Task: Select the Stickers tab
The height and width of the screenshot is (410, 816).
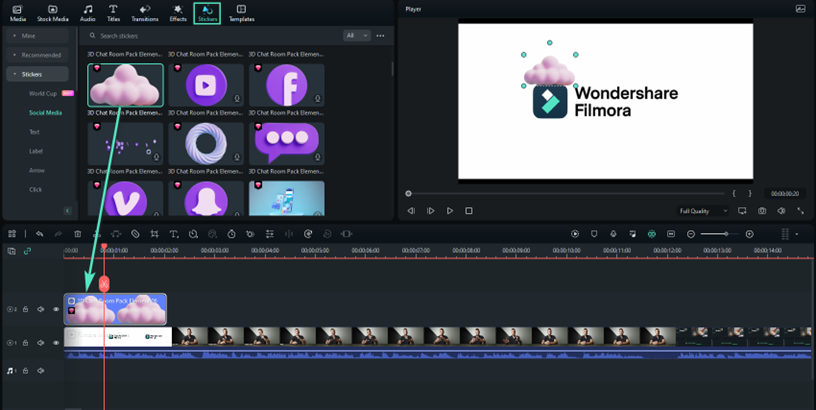Action: [207, 13]
